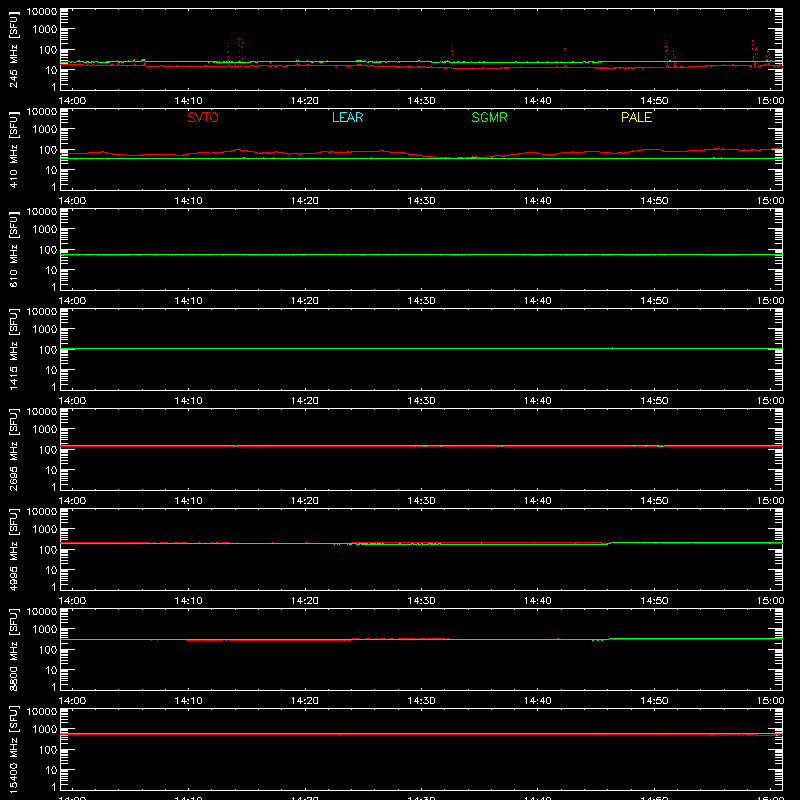Click 14:40 tick label below 410 MHz plot
This screenshot has width=800, height=800.
[538, 201]
